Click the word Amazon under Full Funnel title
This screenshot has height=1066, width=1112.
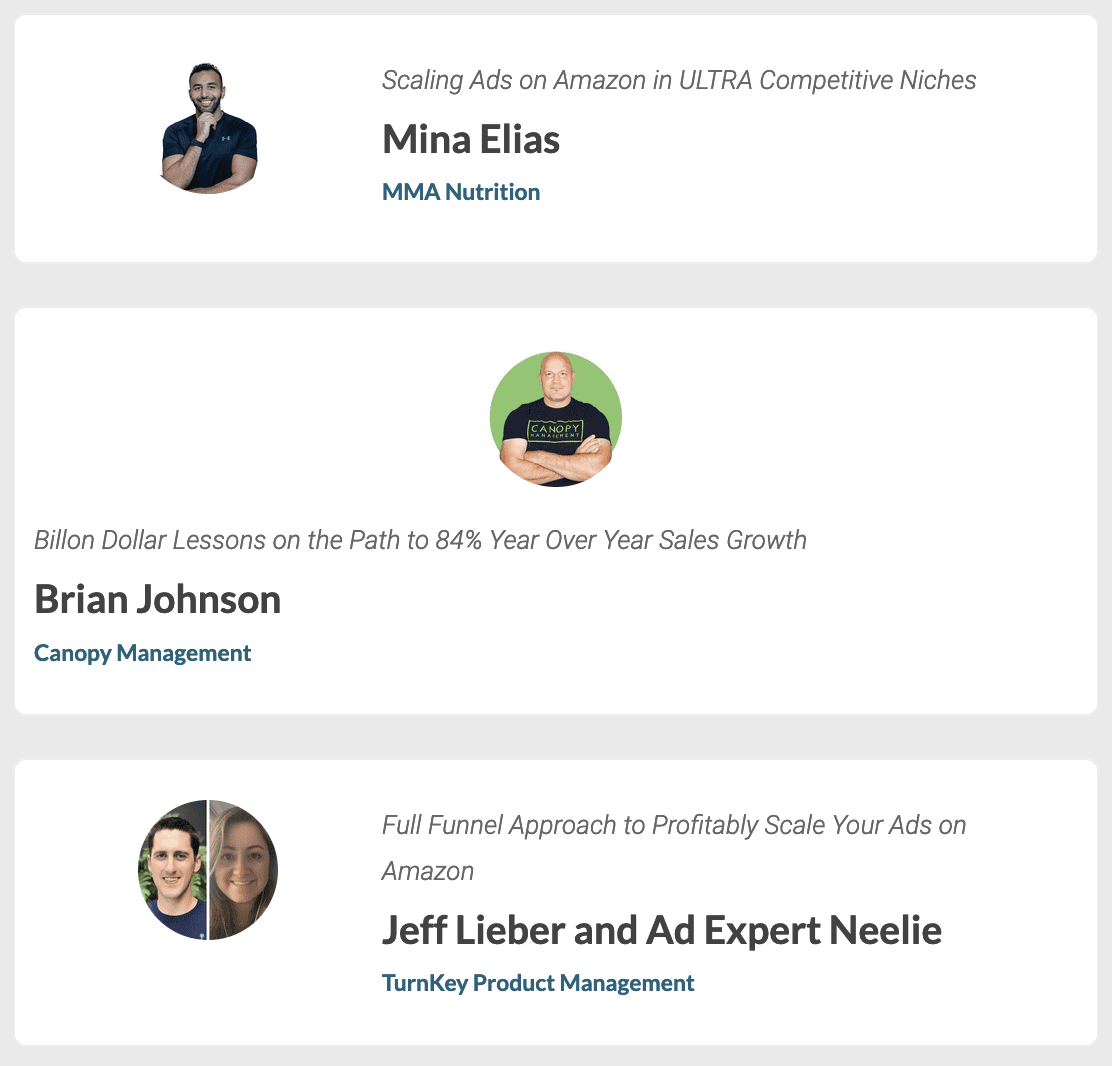coord(428,871)
